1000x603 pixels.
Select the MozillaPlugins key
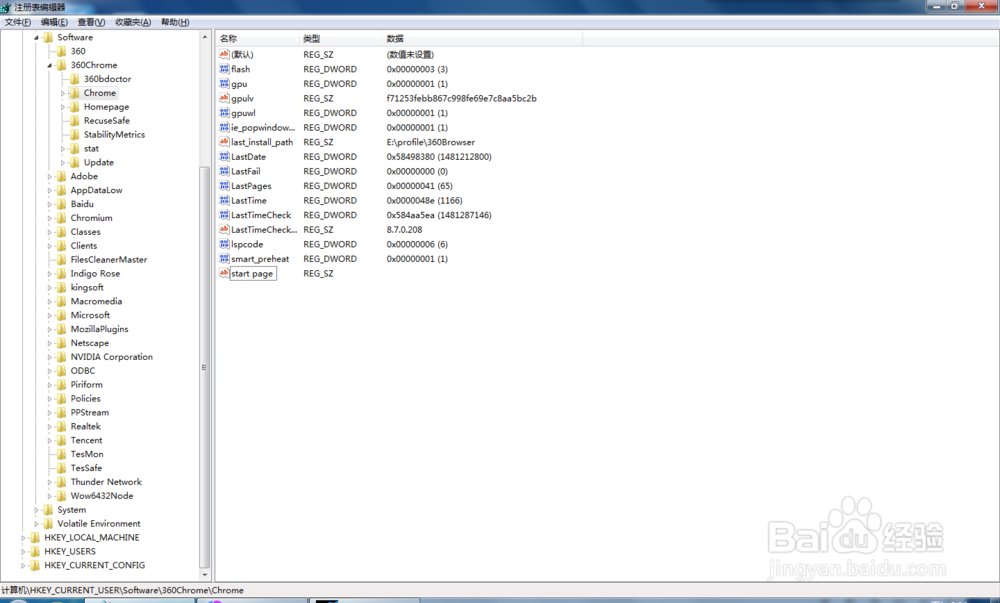tap(99, 329)
